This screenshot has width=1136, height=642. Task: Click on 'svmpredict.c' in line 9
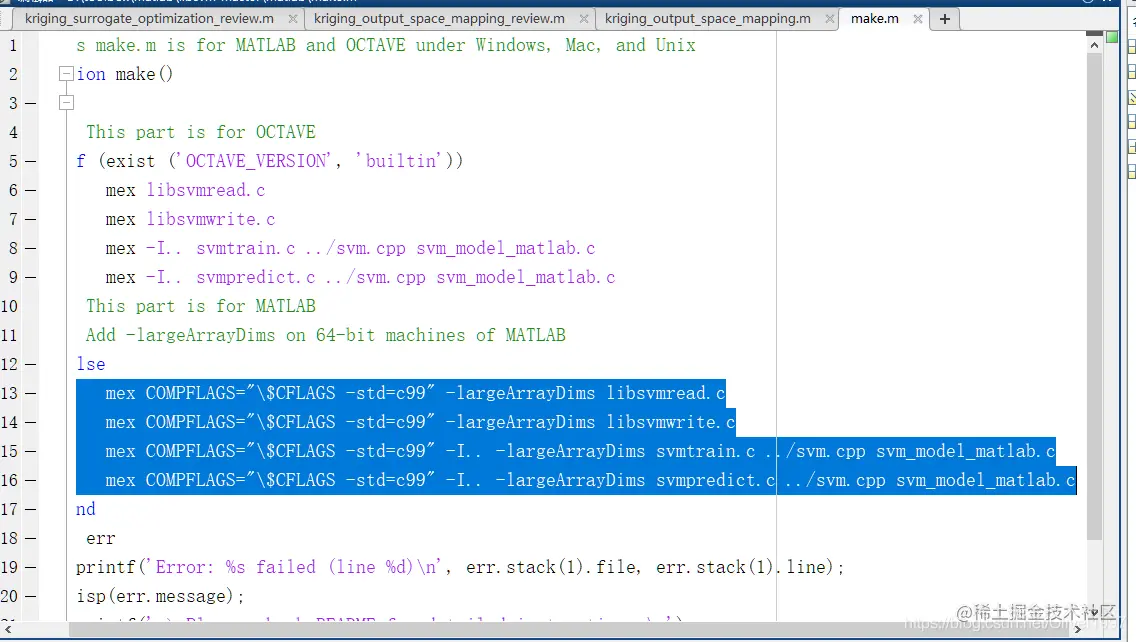(x=256, y=278)
